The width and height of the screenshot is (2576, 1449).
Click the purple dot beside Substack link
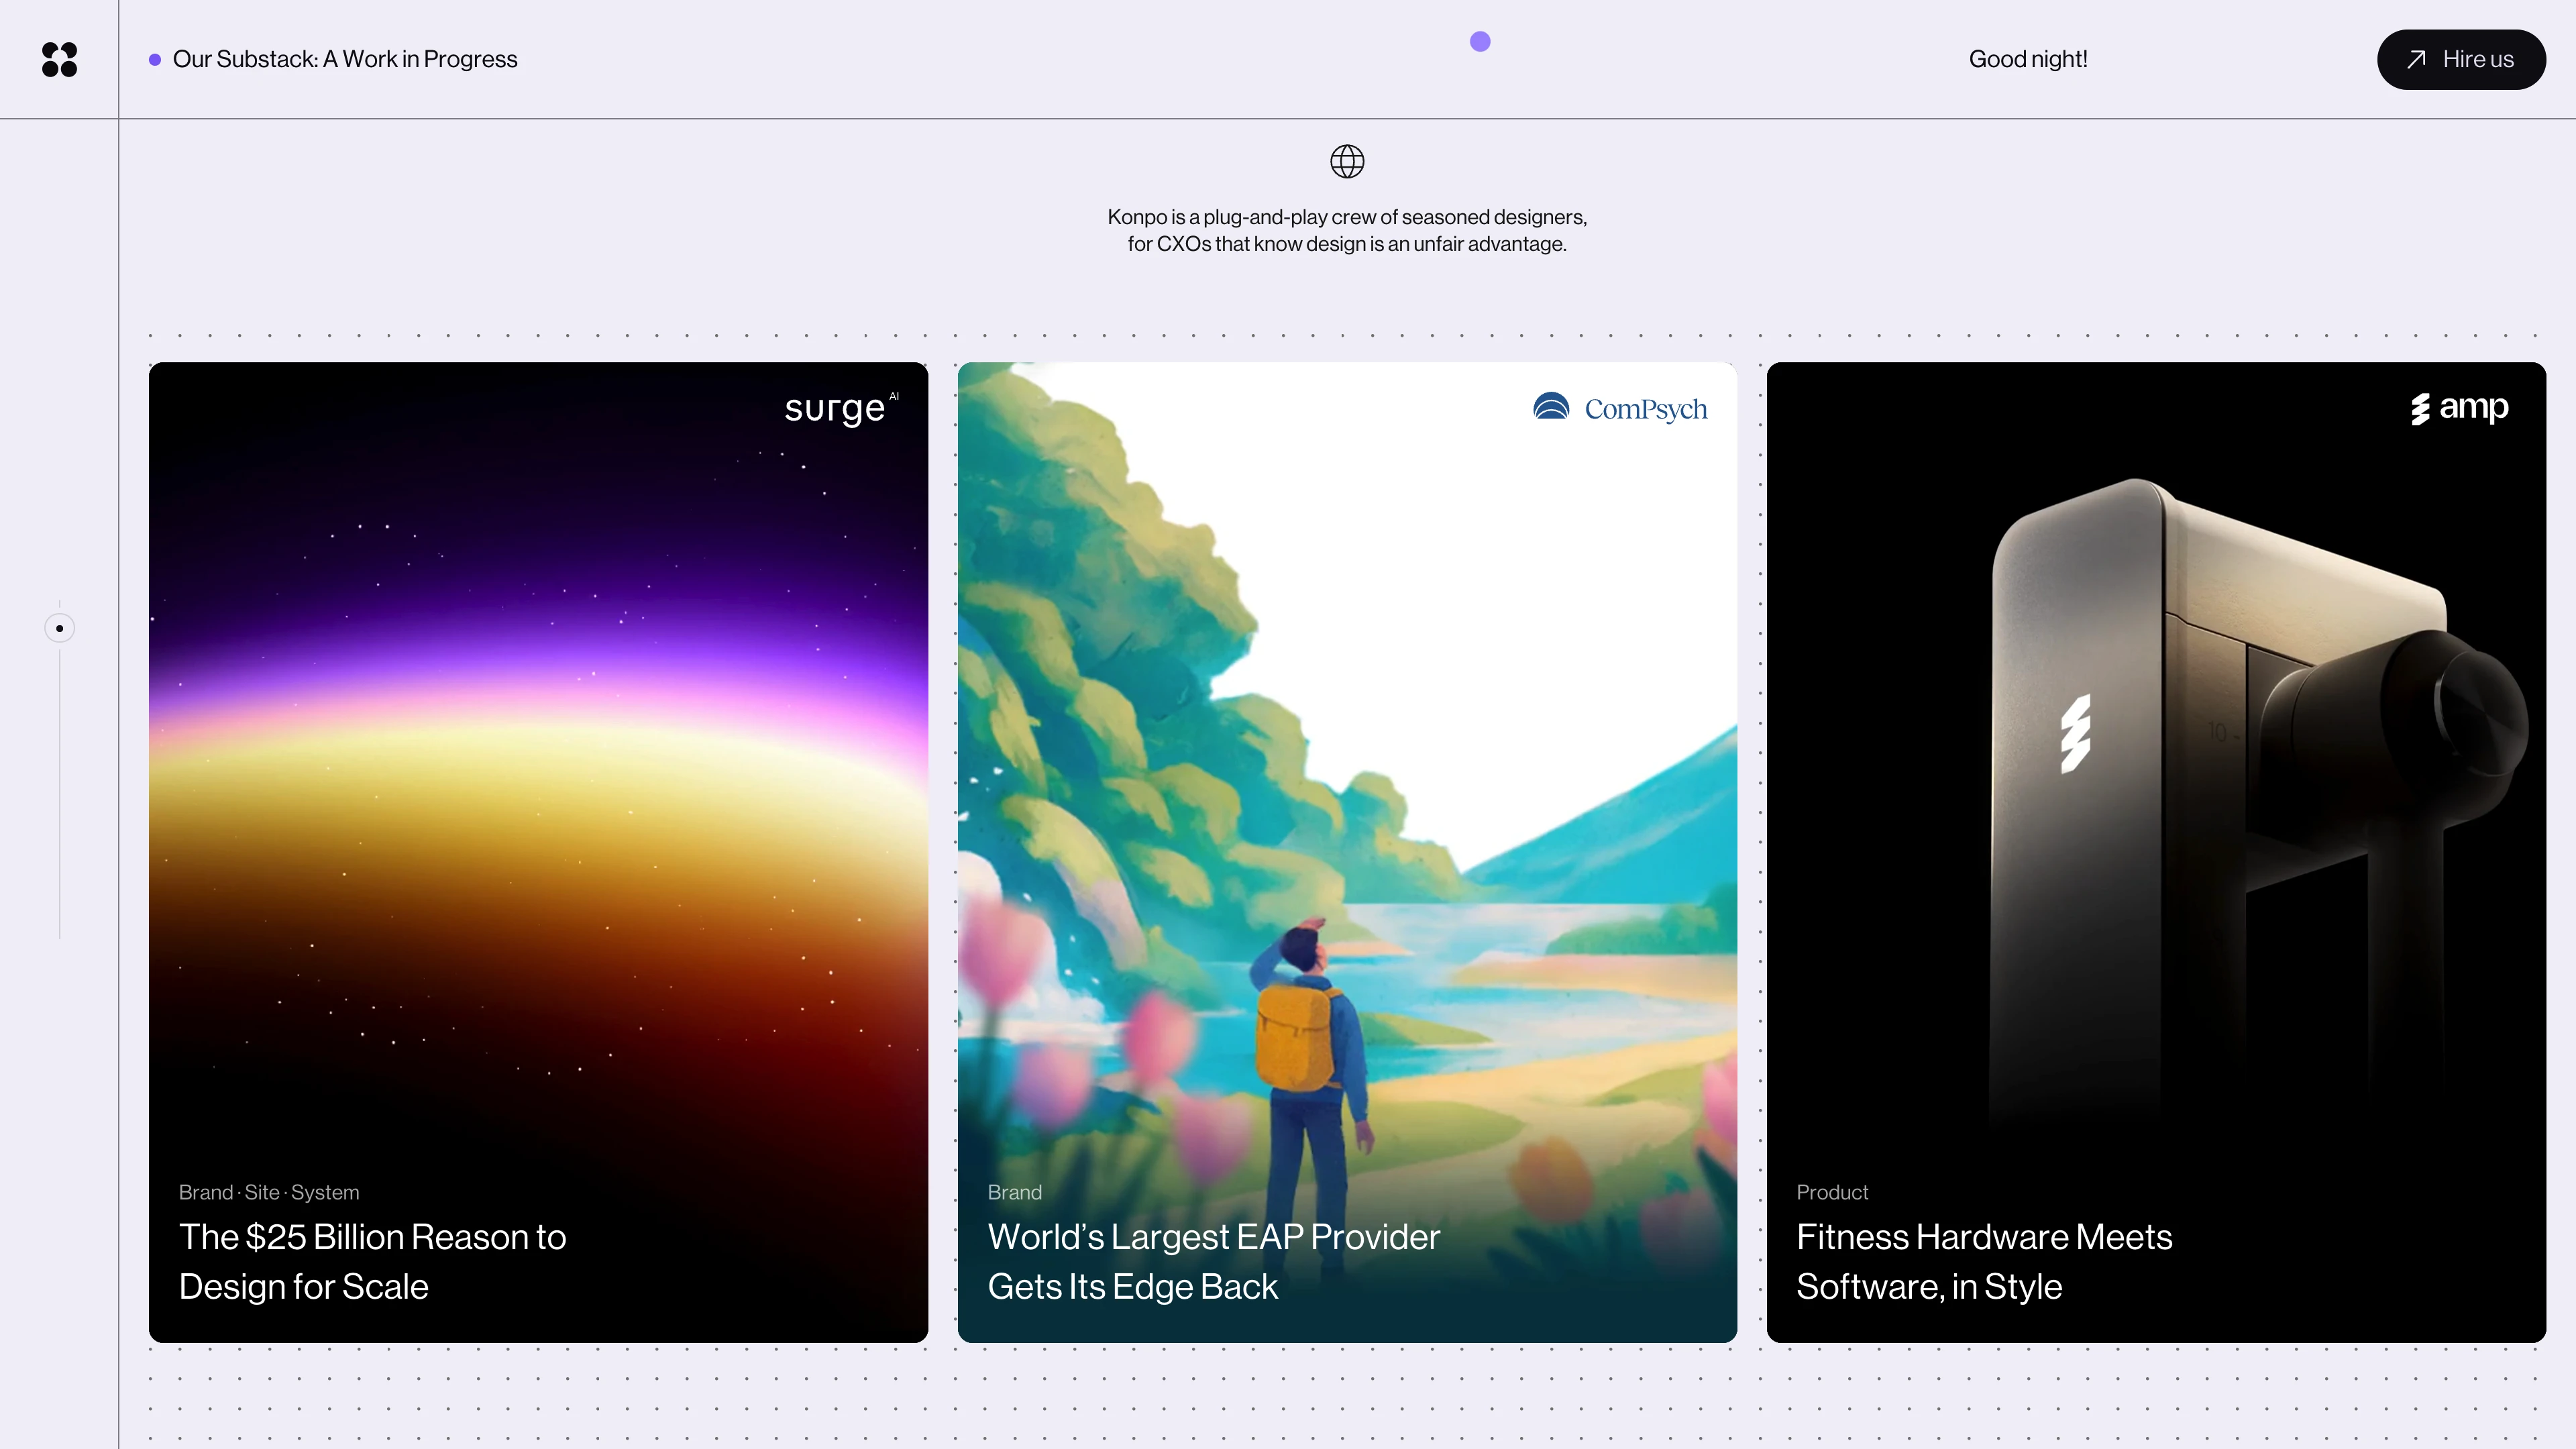click(x=155, y=60)
